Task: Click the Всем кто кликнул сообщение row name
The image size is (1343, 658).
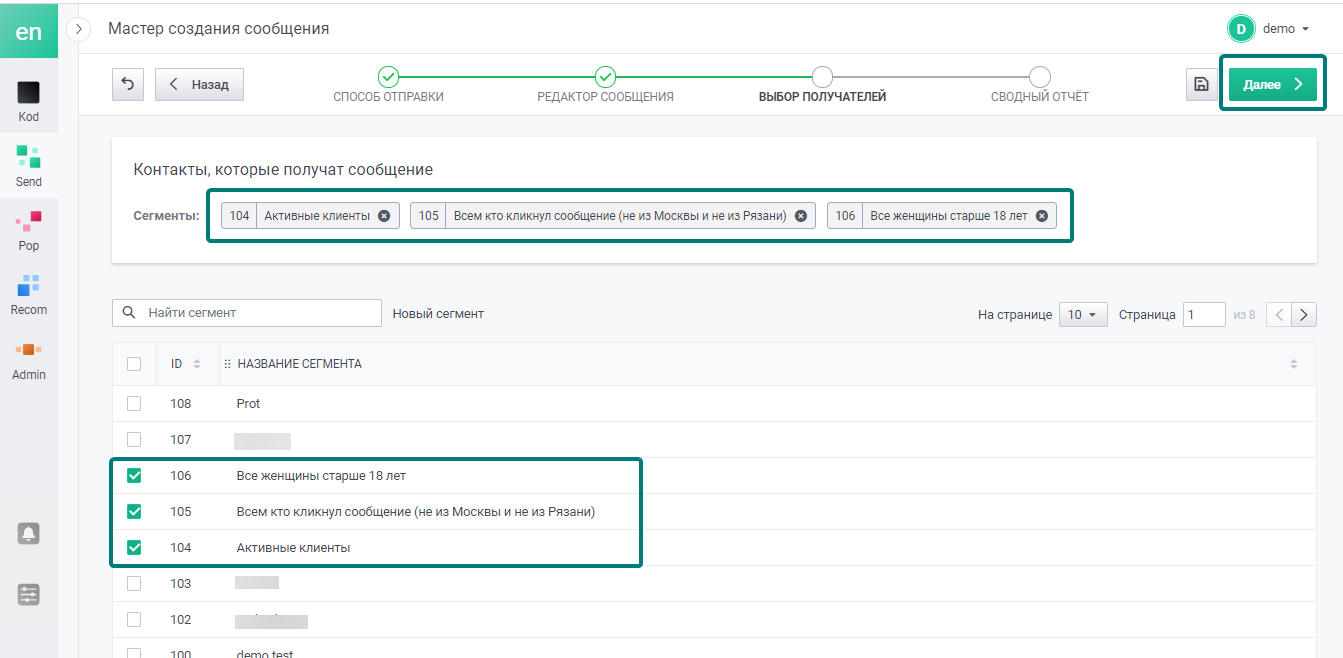Action: [x=416, y=512]
